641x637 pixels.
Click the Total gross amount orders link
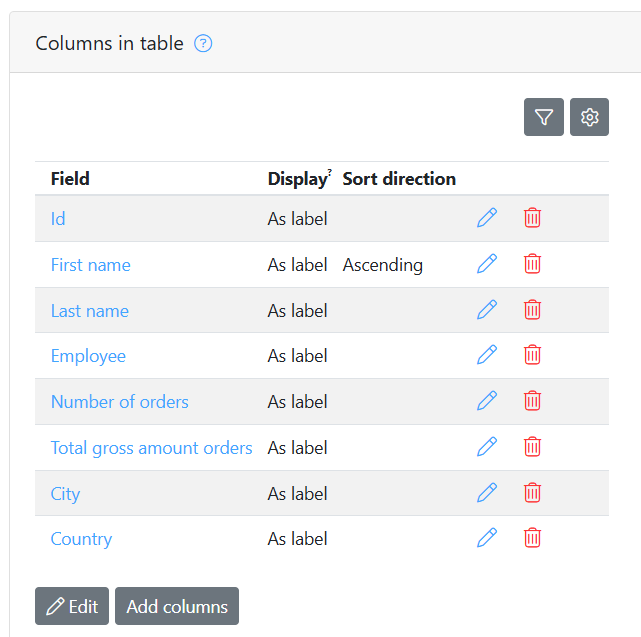click(x=151, y=448)
